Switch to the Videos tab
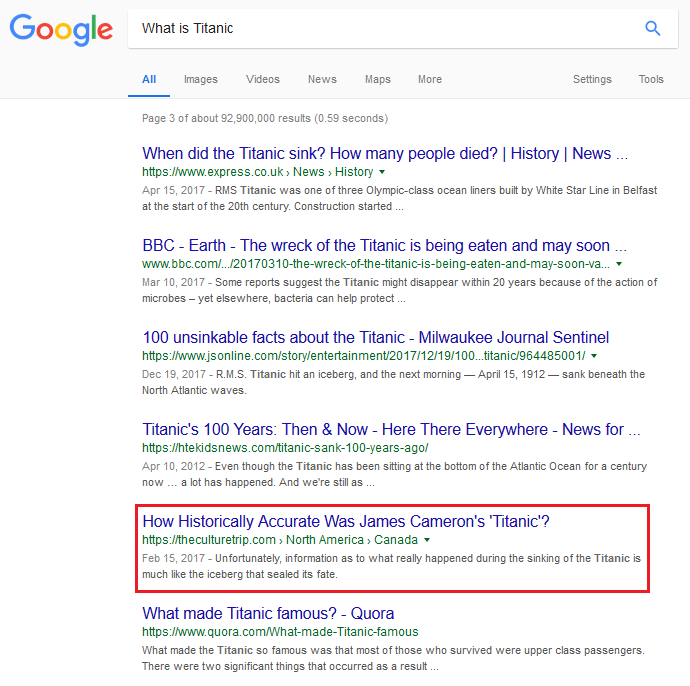 [x=263, y=79]
